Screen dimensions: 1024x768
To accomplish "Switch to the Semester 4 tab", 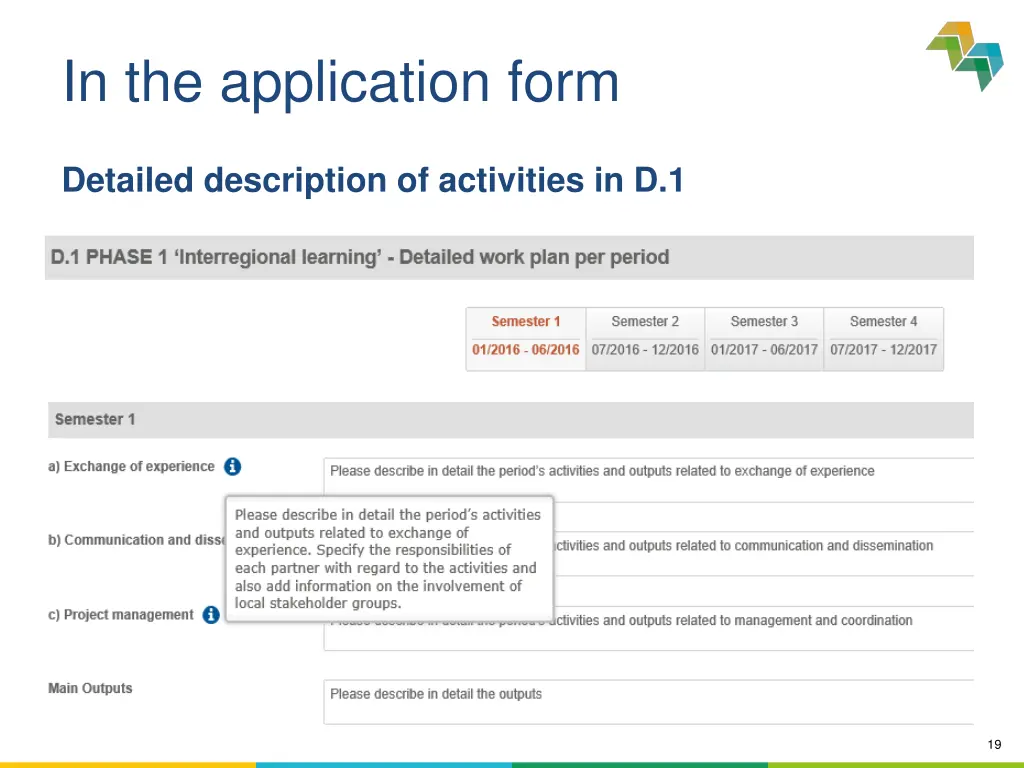I will click(x=884, y=339).
